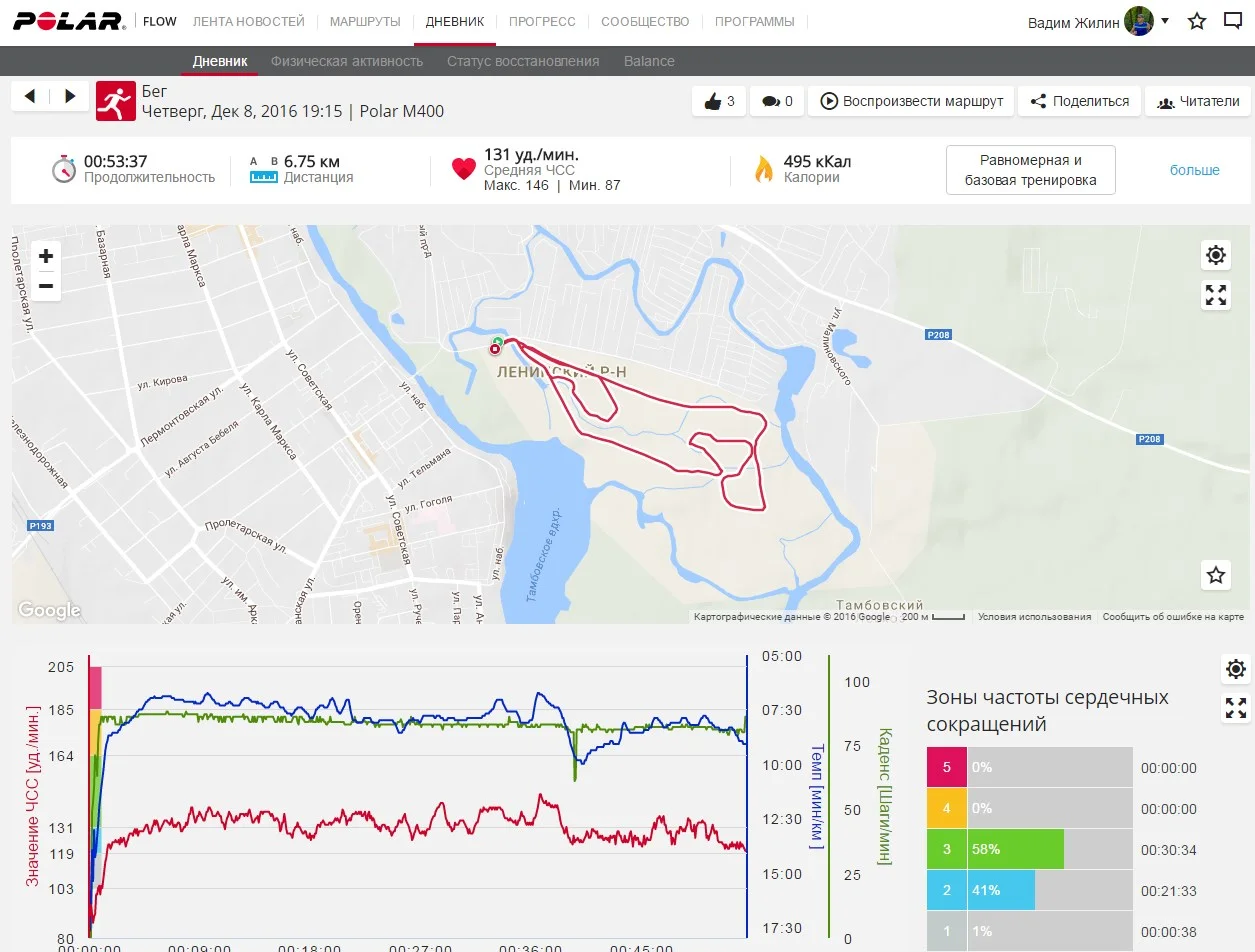The height and width of the screenshot is (952, 1255).
Task: Open МАРШРУТЫ menu
Action: point(365,21)
